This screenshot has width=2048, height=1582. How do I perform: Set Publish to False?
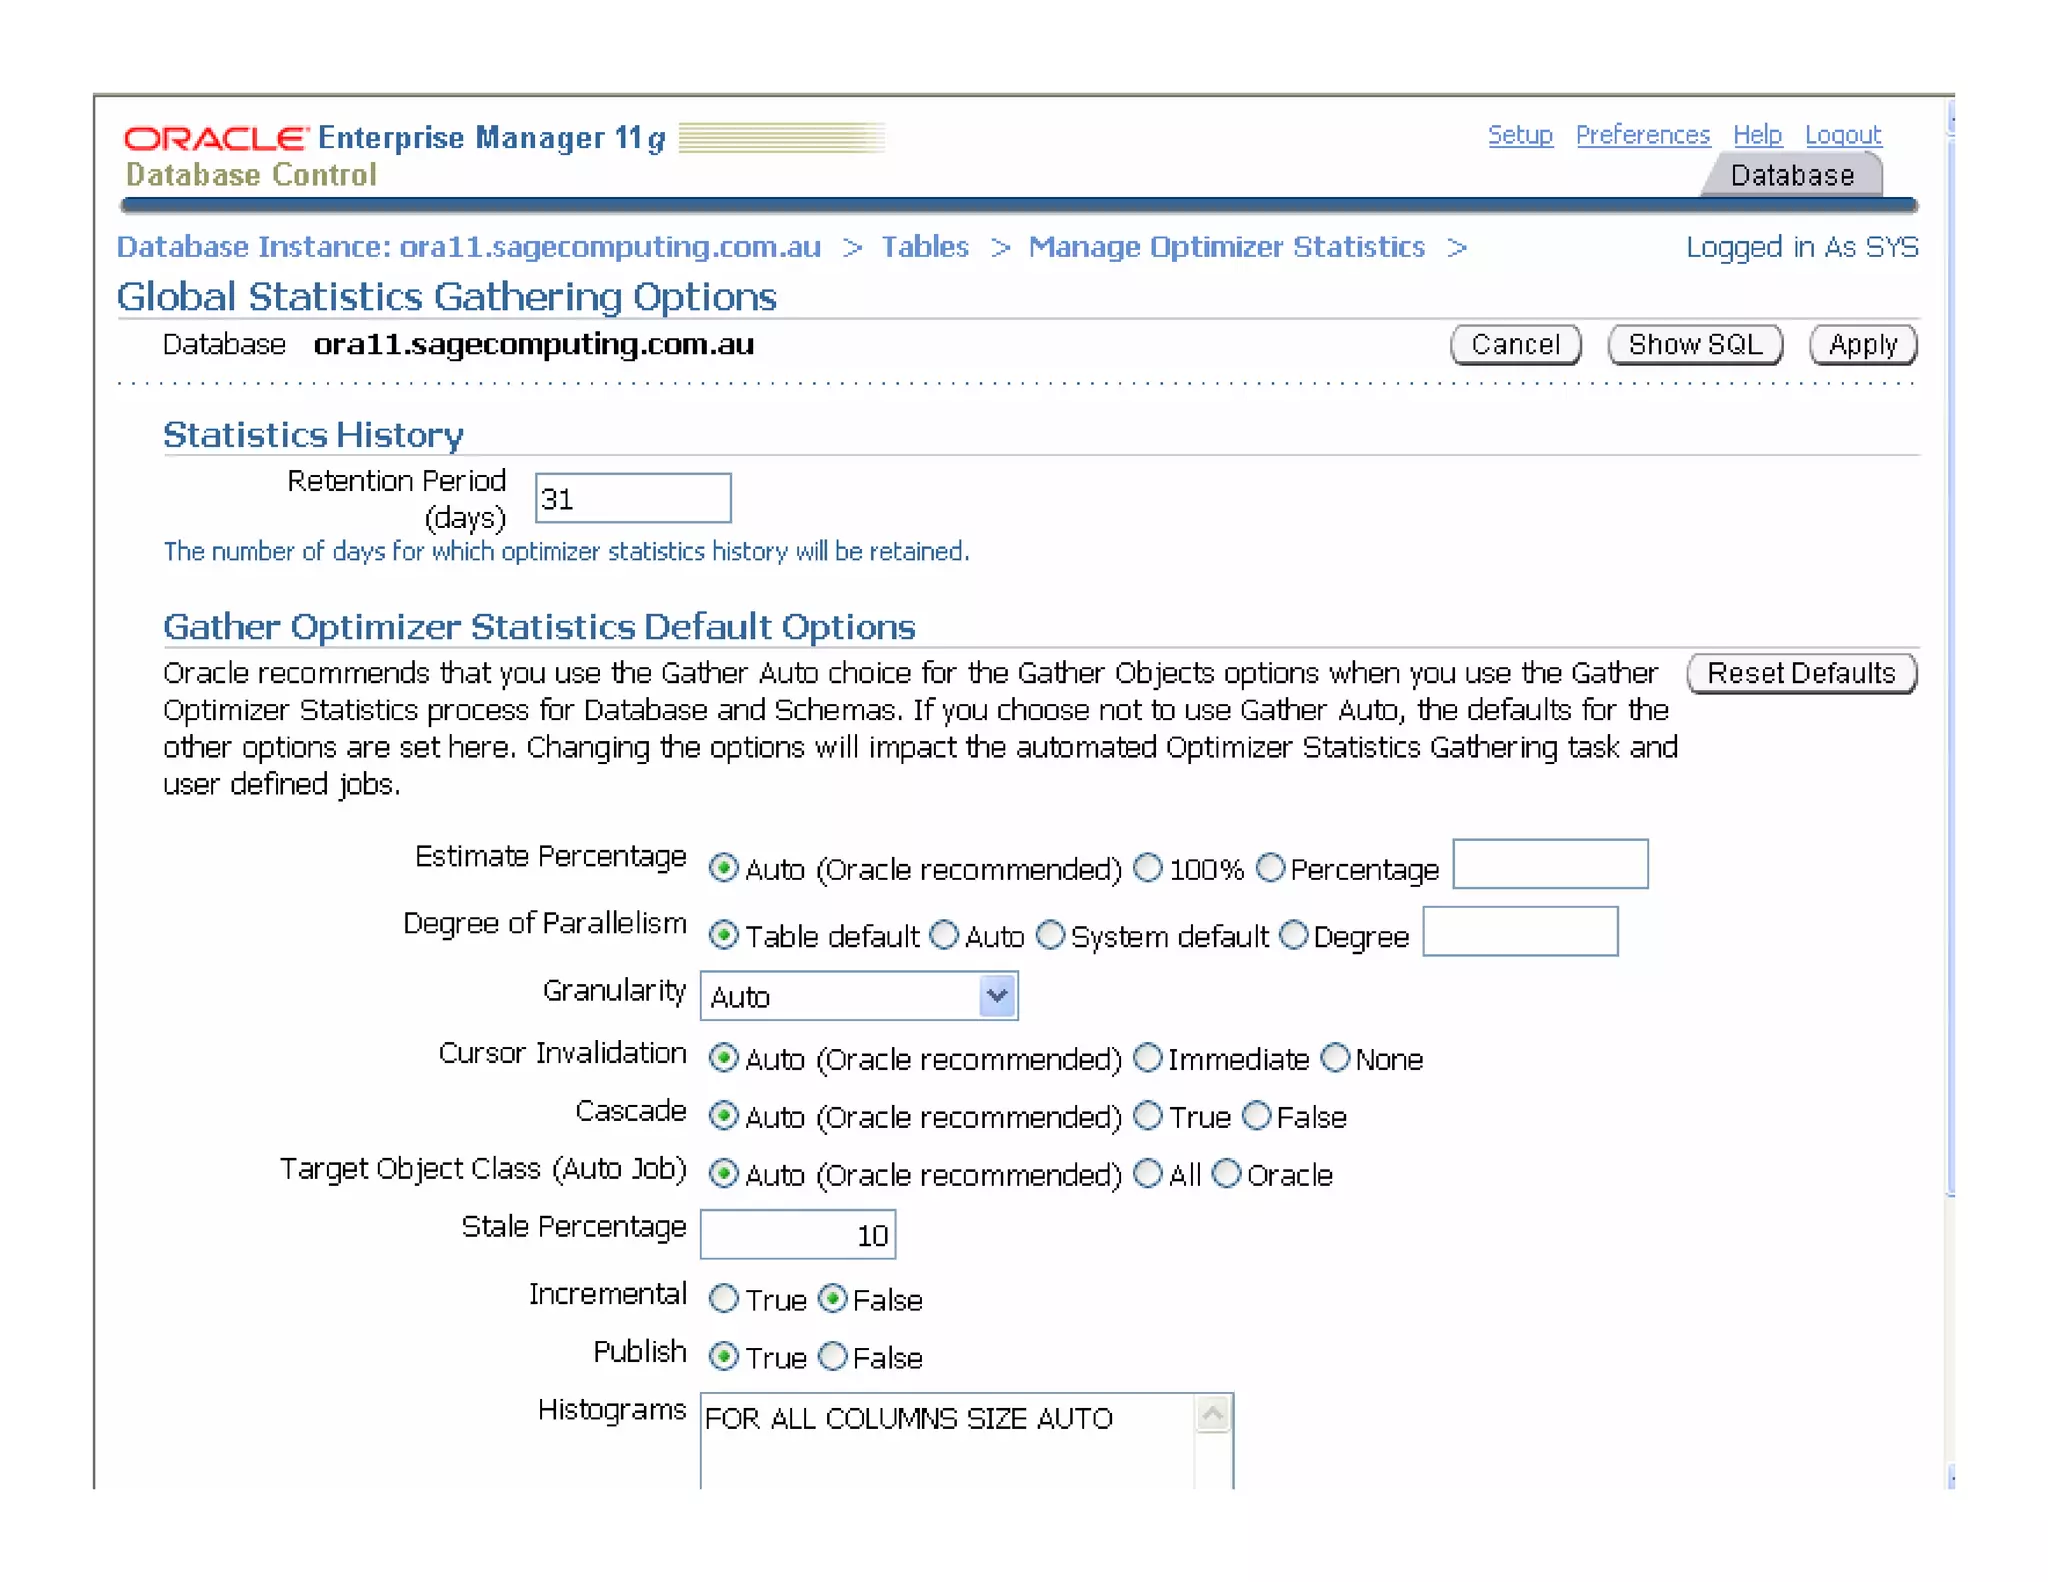833,1356
